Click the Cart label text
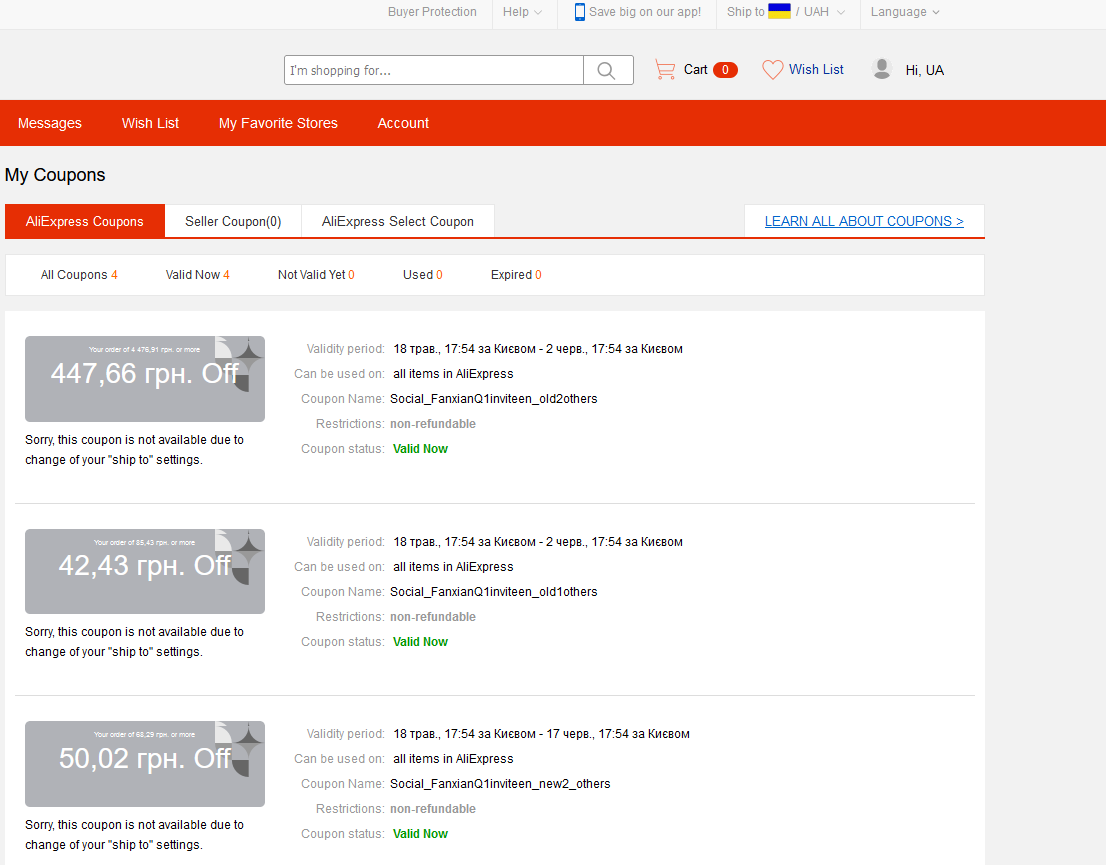The image size is (1106, 865). tap(695, 69)
